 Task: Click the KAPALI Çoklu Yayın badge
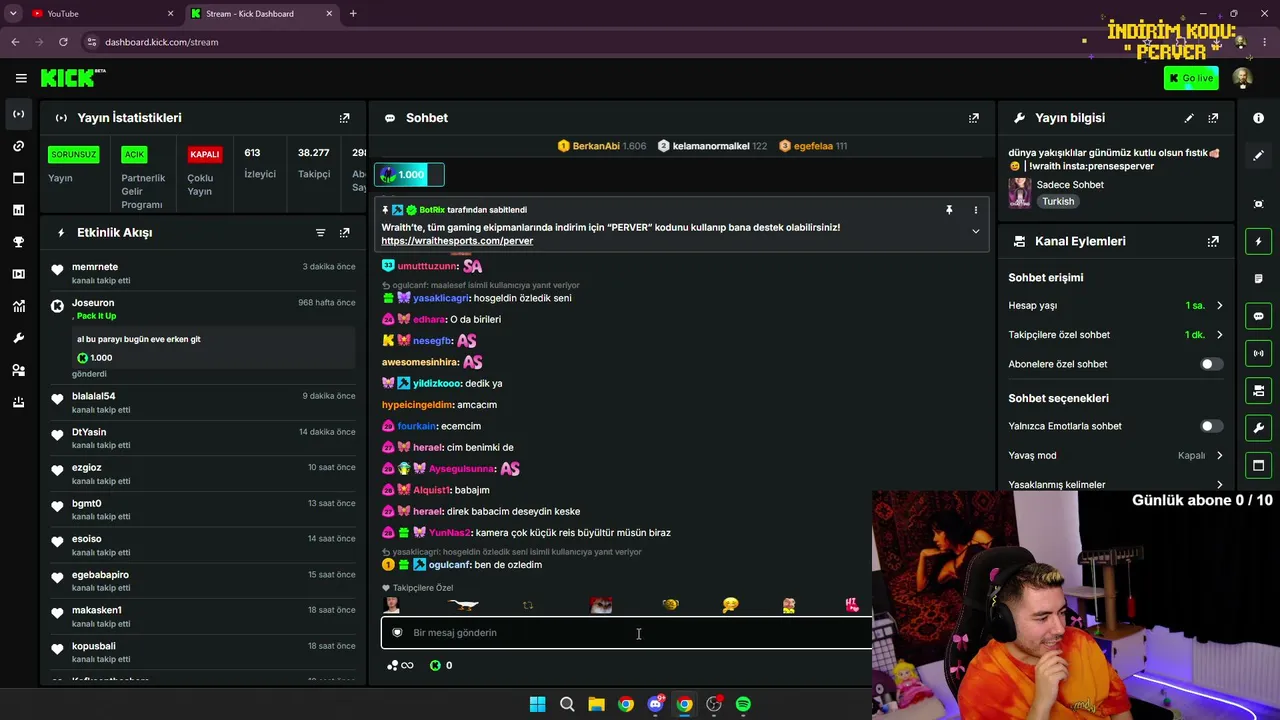pyautogui.click(x=205, y=154)
